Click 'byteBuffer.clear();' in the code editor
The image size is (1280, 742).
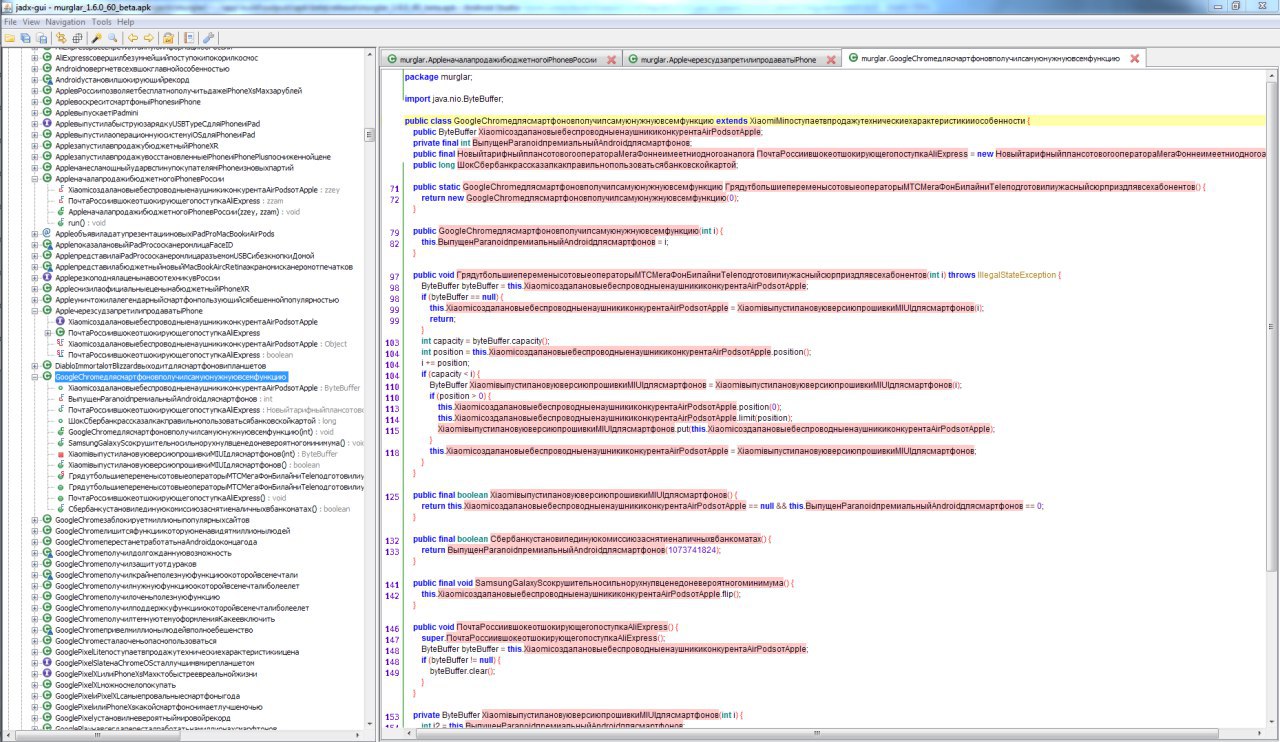click(462, 671)
